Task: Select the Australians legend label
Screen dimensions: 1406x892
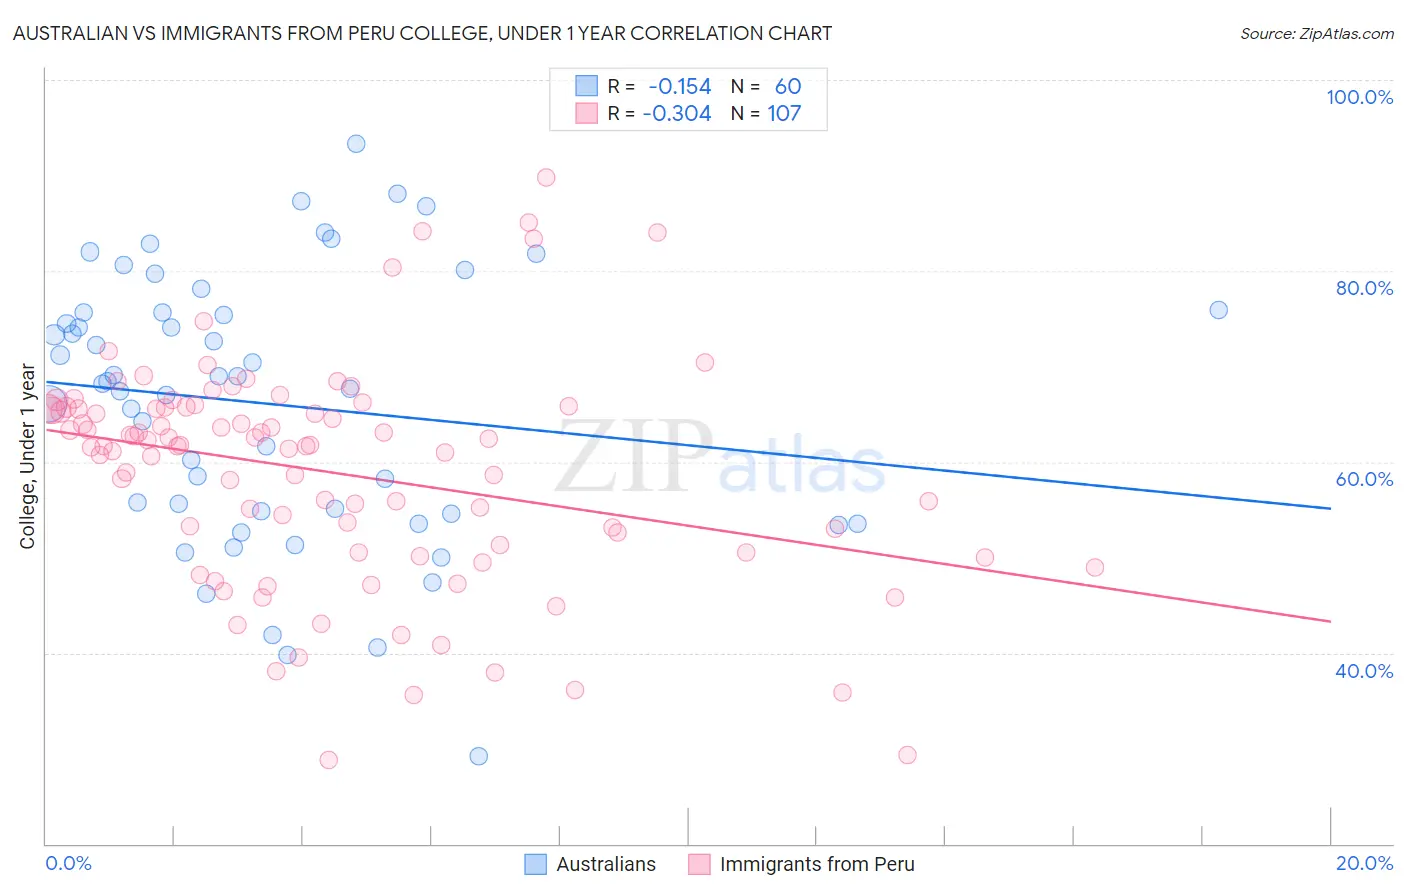Action: pyautogui.click(x=606, y=864)
